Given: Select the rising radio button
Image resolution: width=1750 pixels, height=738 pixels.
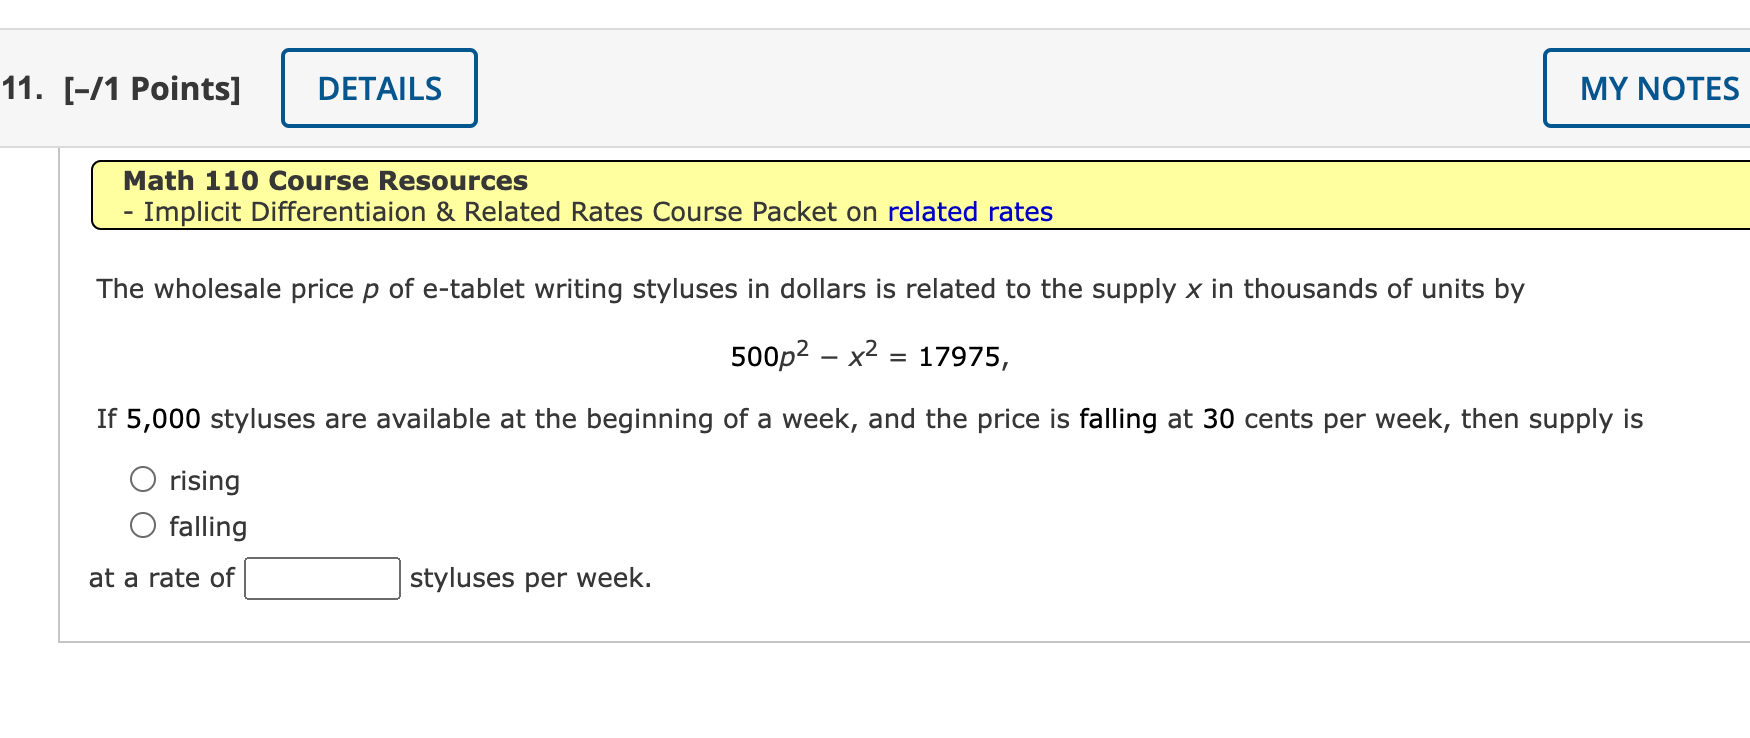Looking at the screenshot, I should coord(143,478).
